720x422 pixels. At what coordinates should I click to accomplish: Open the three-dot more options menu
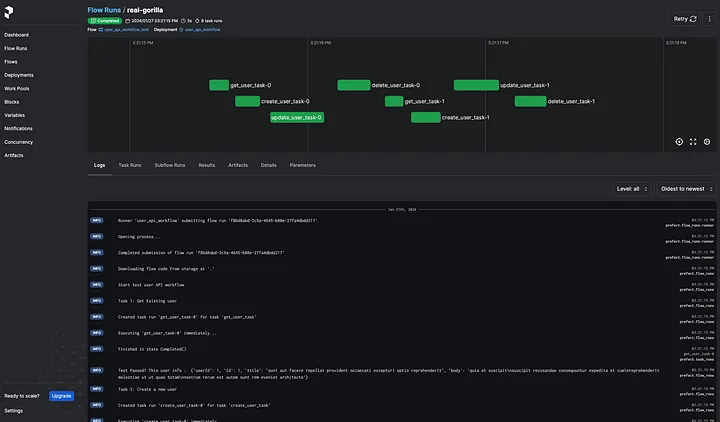(x=709, y=19)
